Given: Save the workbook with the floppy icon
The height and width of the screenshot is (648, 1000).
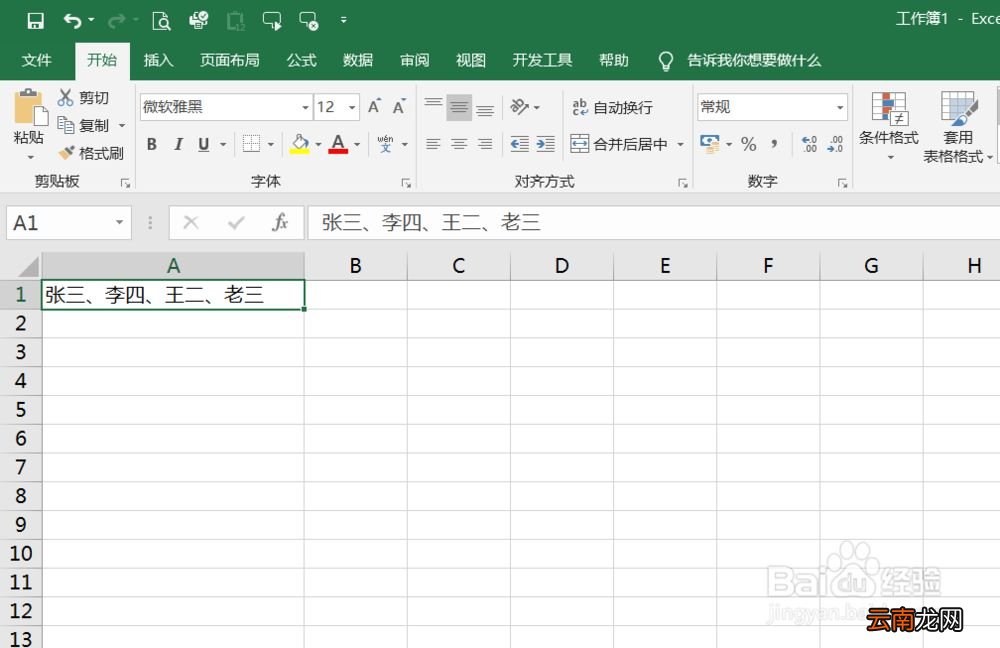Looking at the screenshot, I should (36, 20).
